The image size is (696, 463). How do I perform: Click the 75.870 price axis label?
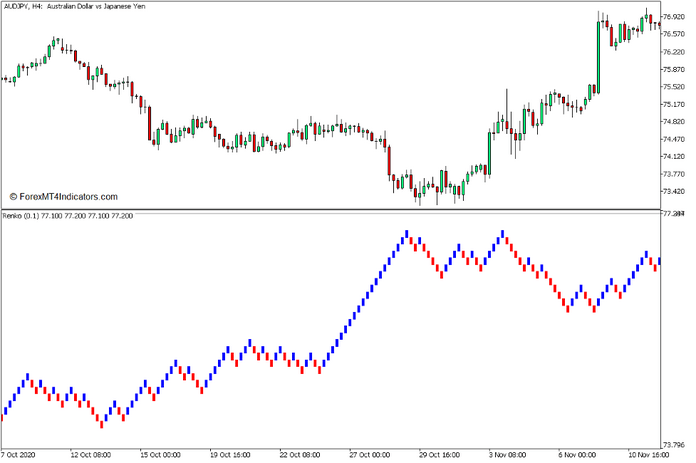tap(674, 69)
